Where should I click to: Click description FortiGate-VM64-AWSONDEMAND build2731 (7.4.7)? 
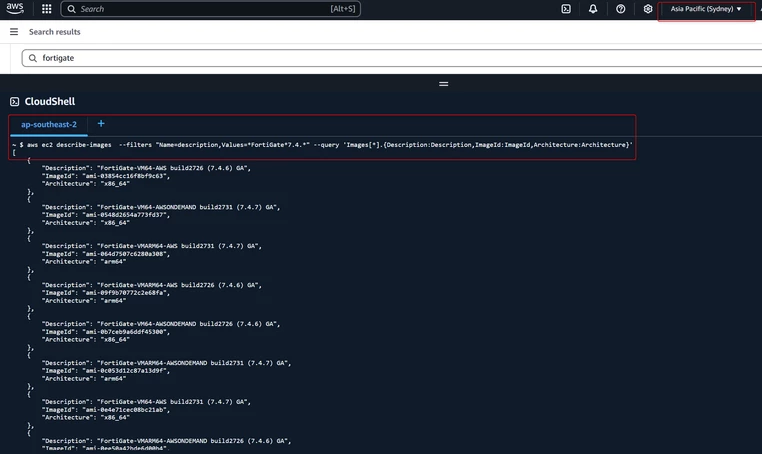(161, 207)
